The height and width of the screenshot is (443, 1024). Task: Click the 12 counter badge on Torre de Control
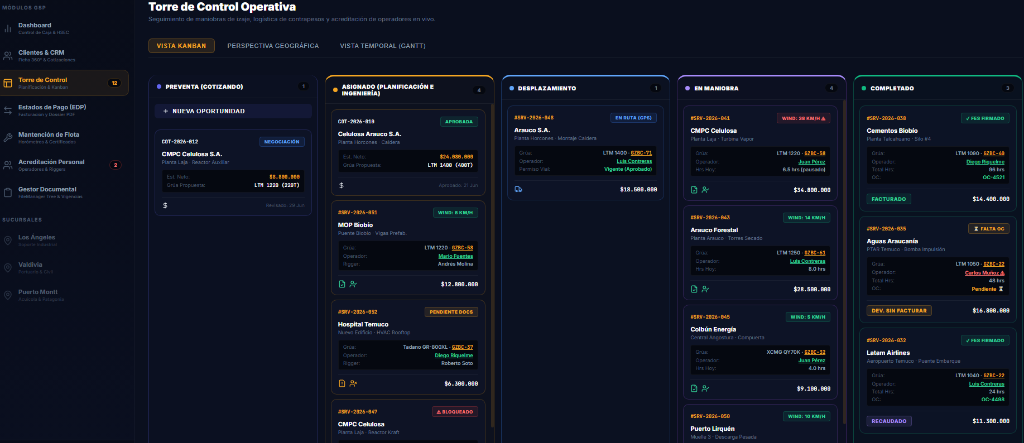pos(114,83)
